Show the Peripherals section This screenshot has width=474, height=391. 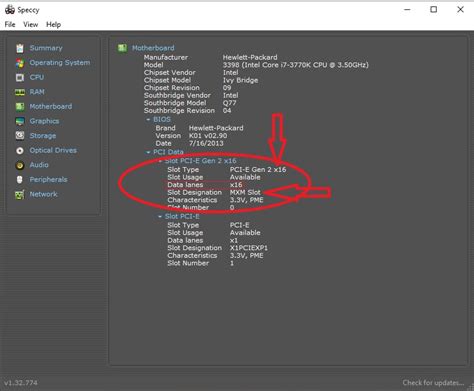point(48,180)
